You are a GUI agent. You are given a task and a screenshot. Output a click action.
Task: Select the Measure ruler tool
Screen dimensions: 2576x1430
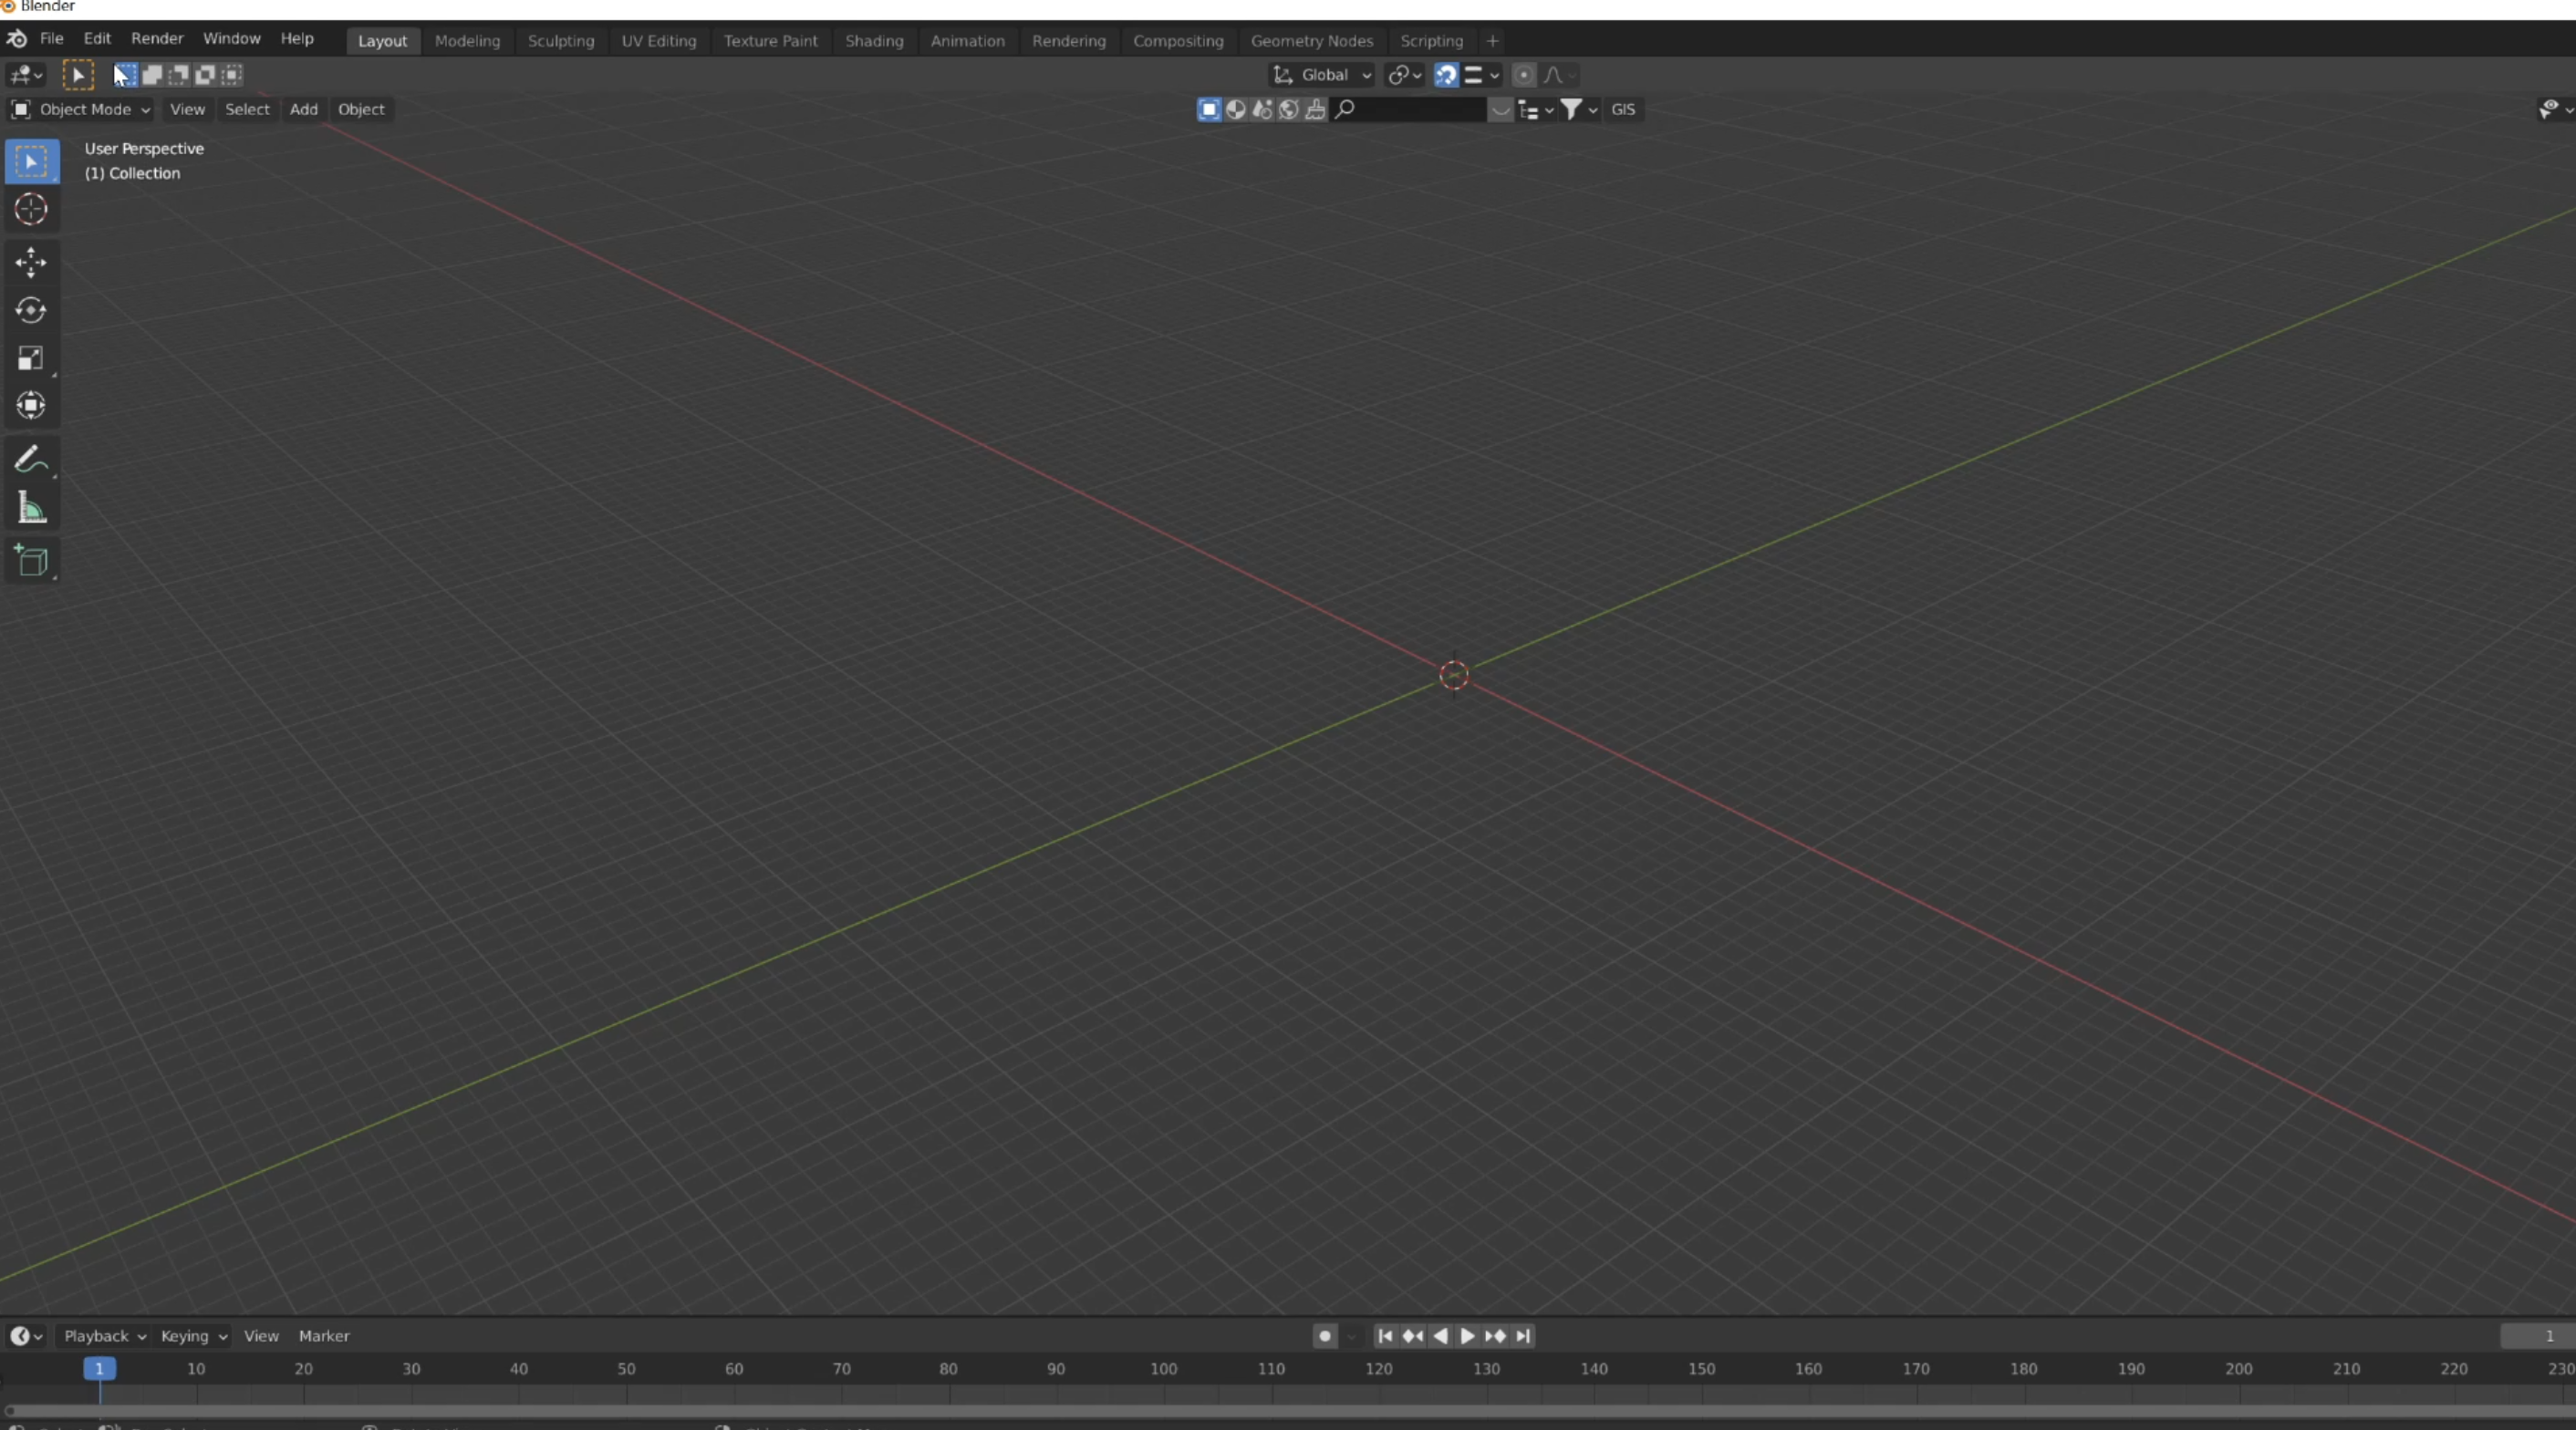[31, 509]
